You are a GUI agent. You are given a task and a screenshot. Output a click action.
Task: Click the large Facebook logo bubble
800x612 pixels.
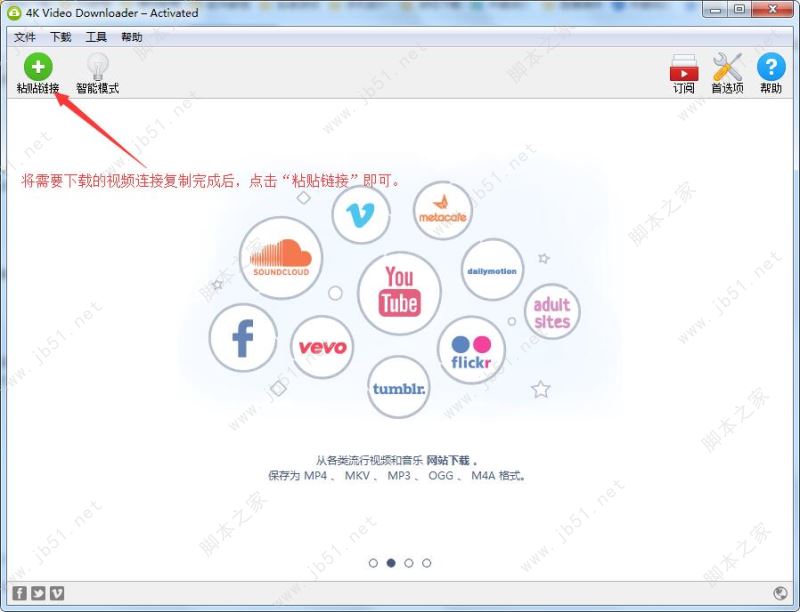pos(243,338)
